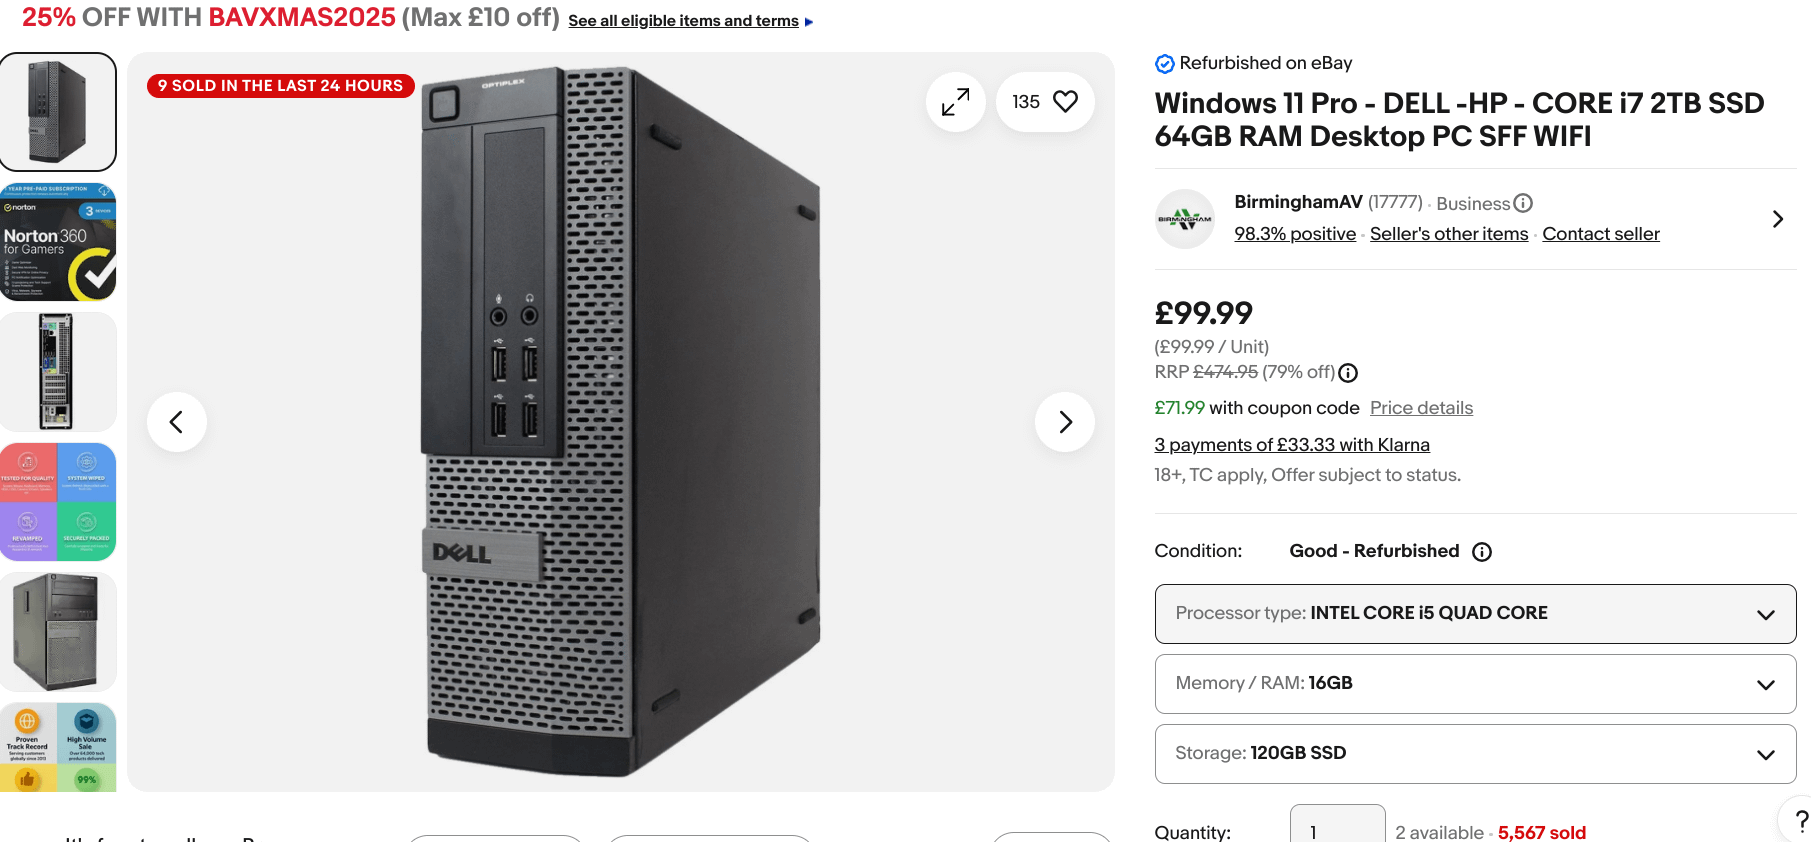Open Seller's other items link

coord(1449,234)
